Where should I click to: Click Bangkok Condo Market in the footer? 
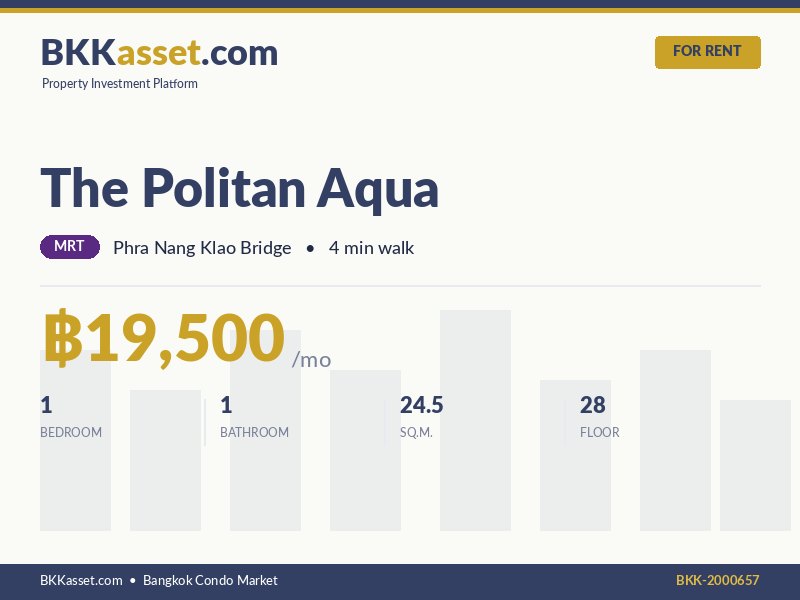tap(210, 580)
